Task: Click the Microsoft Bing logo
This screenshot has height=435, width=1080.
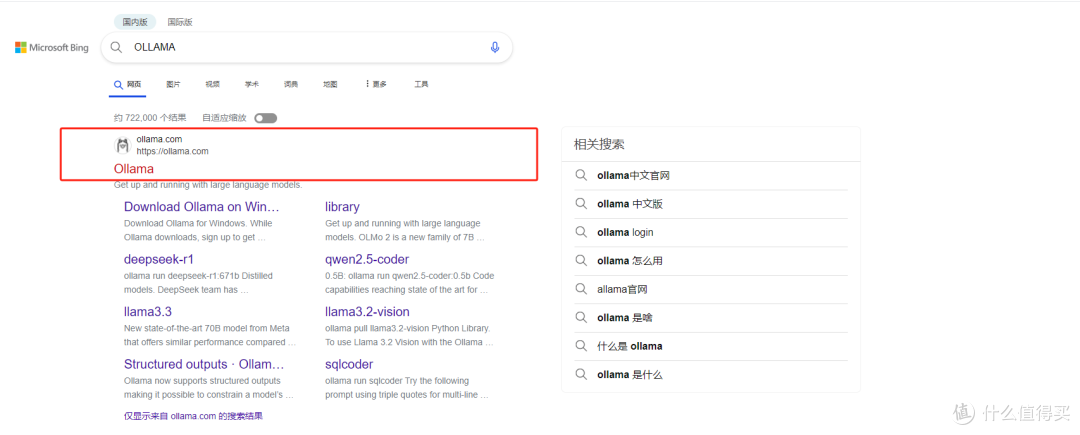Action: tap(52, 47)
